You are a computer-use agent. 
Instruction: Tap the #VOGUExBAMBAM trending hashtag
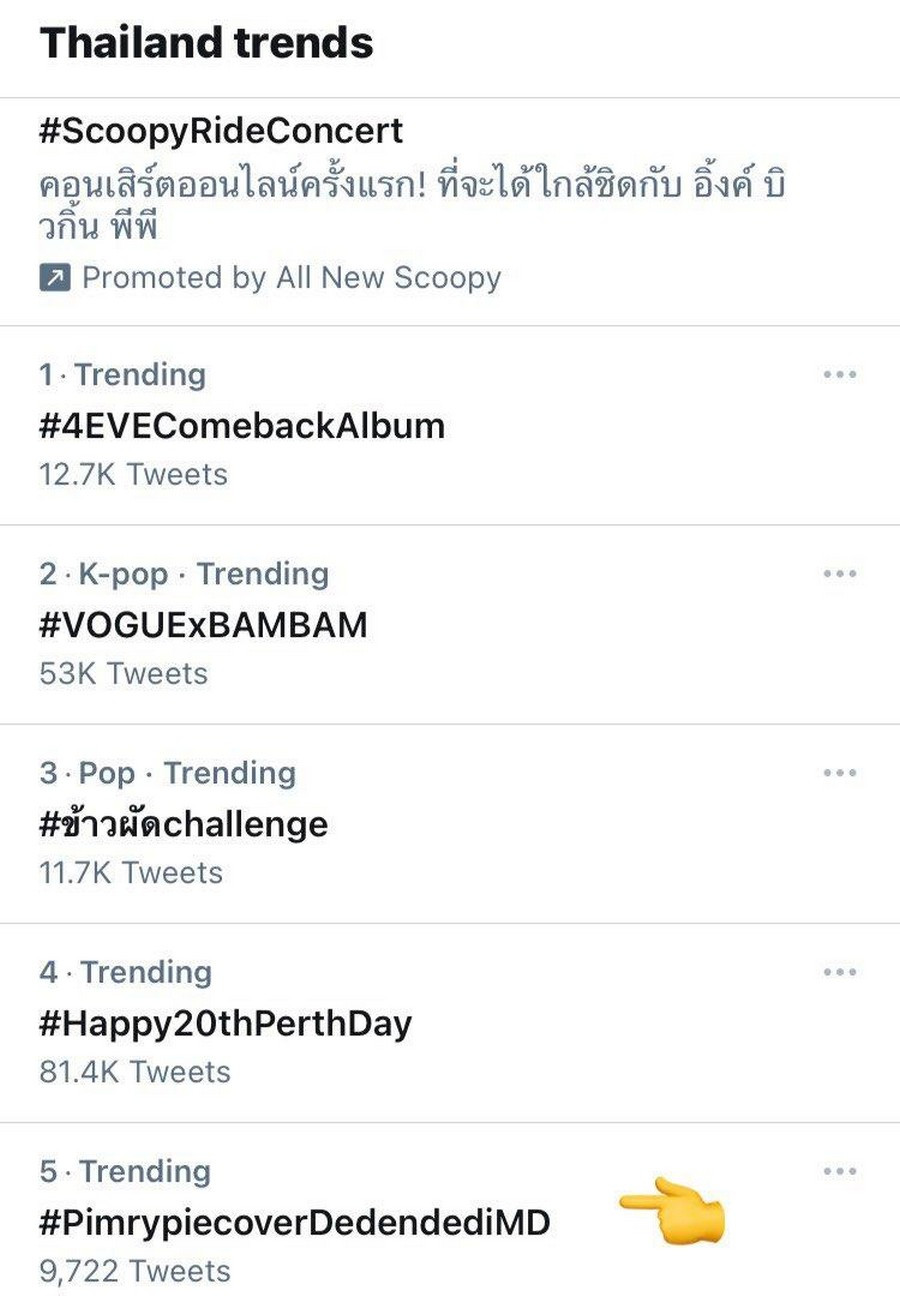(x=203, y=625)
